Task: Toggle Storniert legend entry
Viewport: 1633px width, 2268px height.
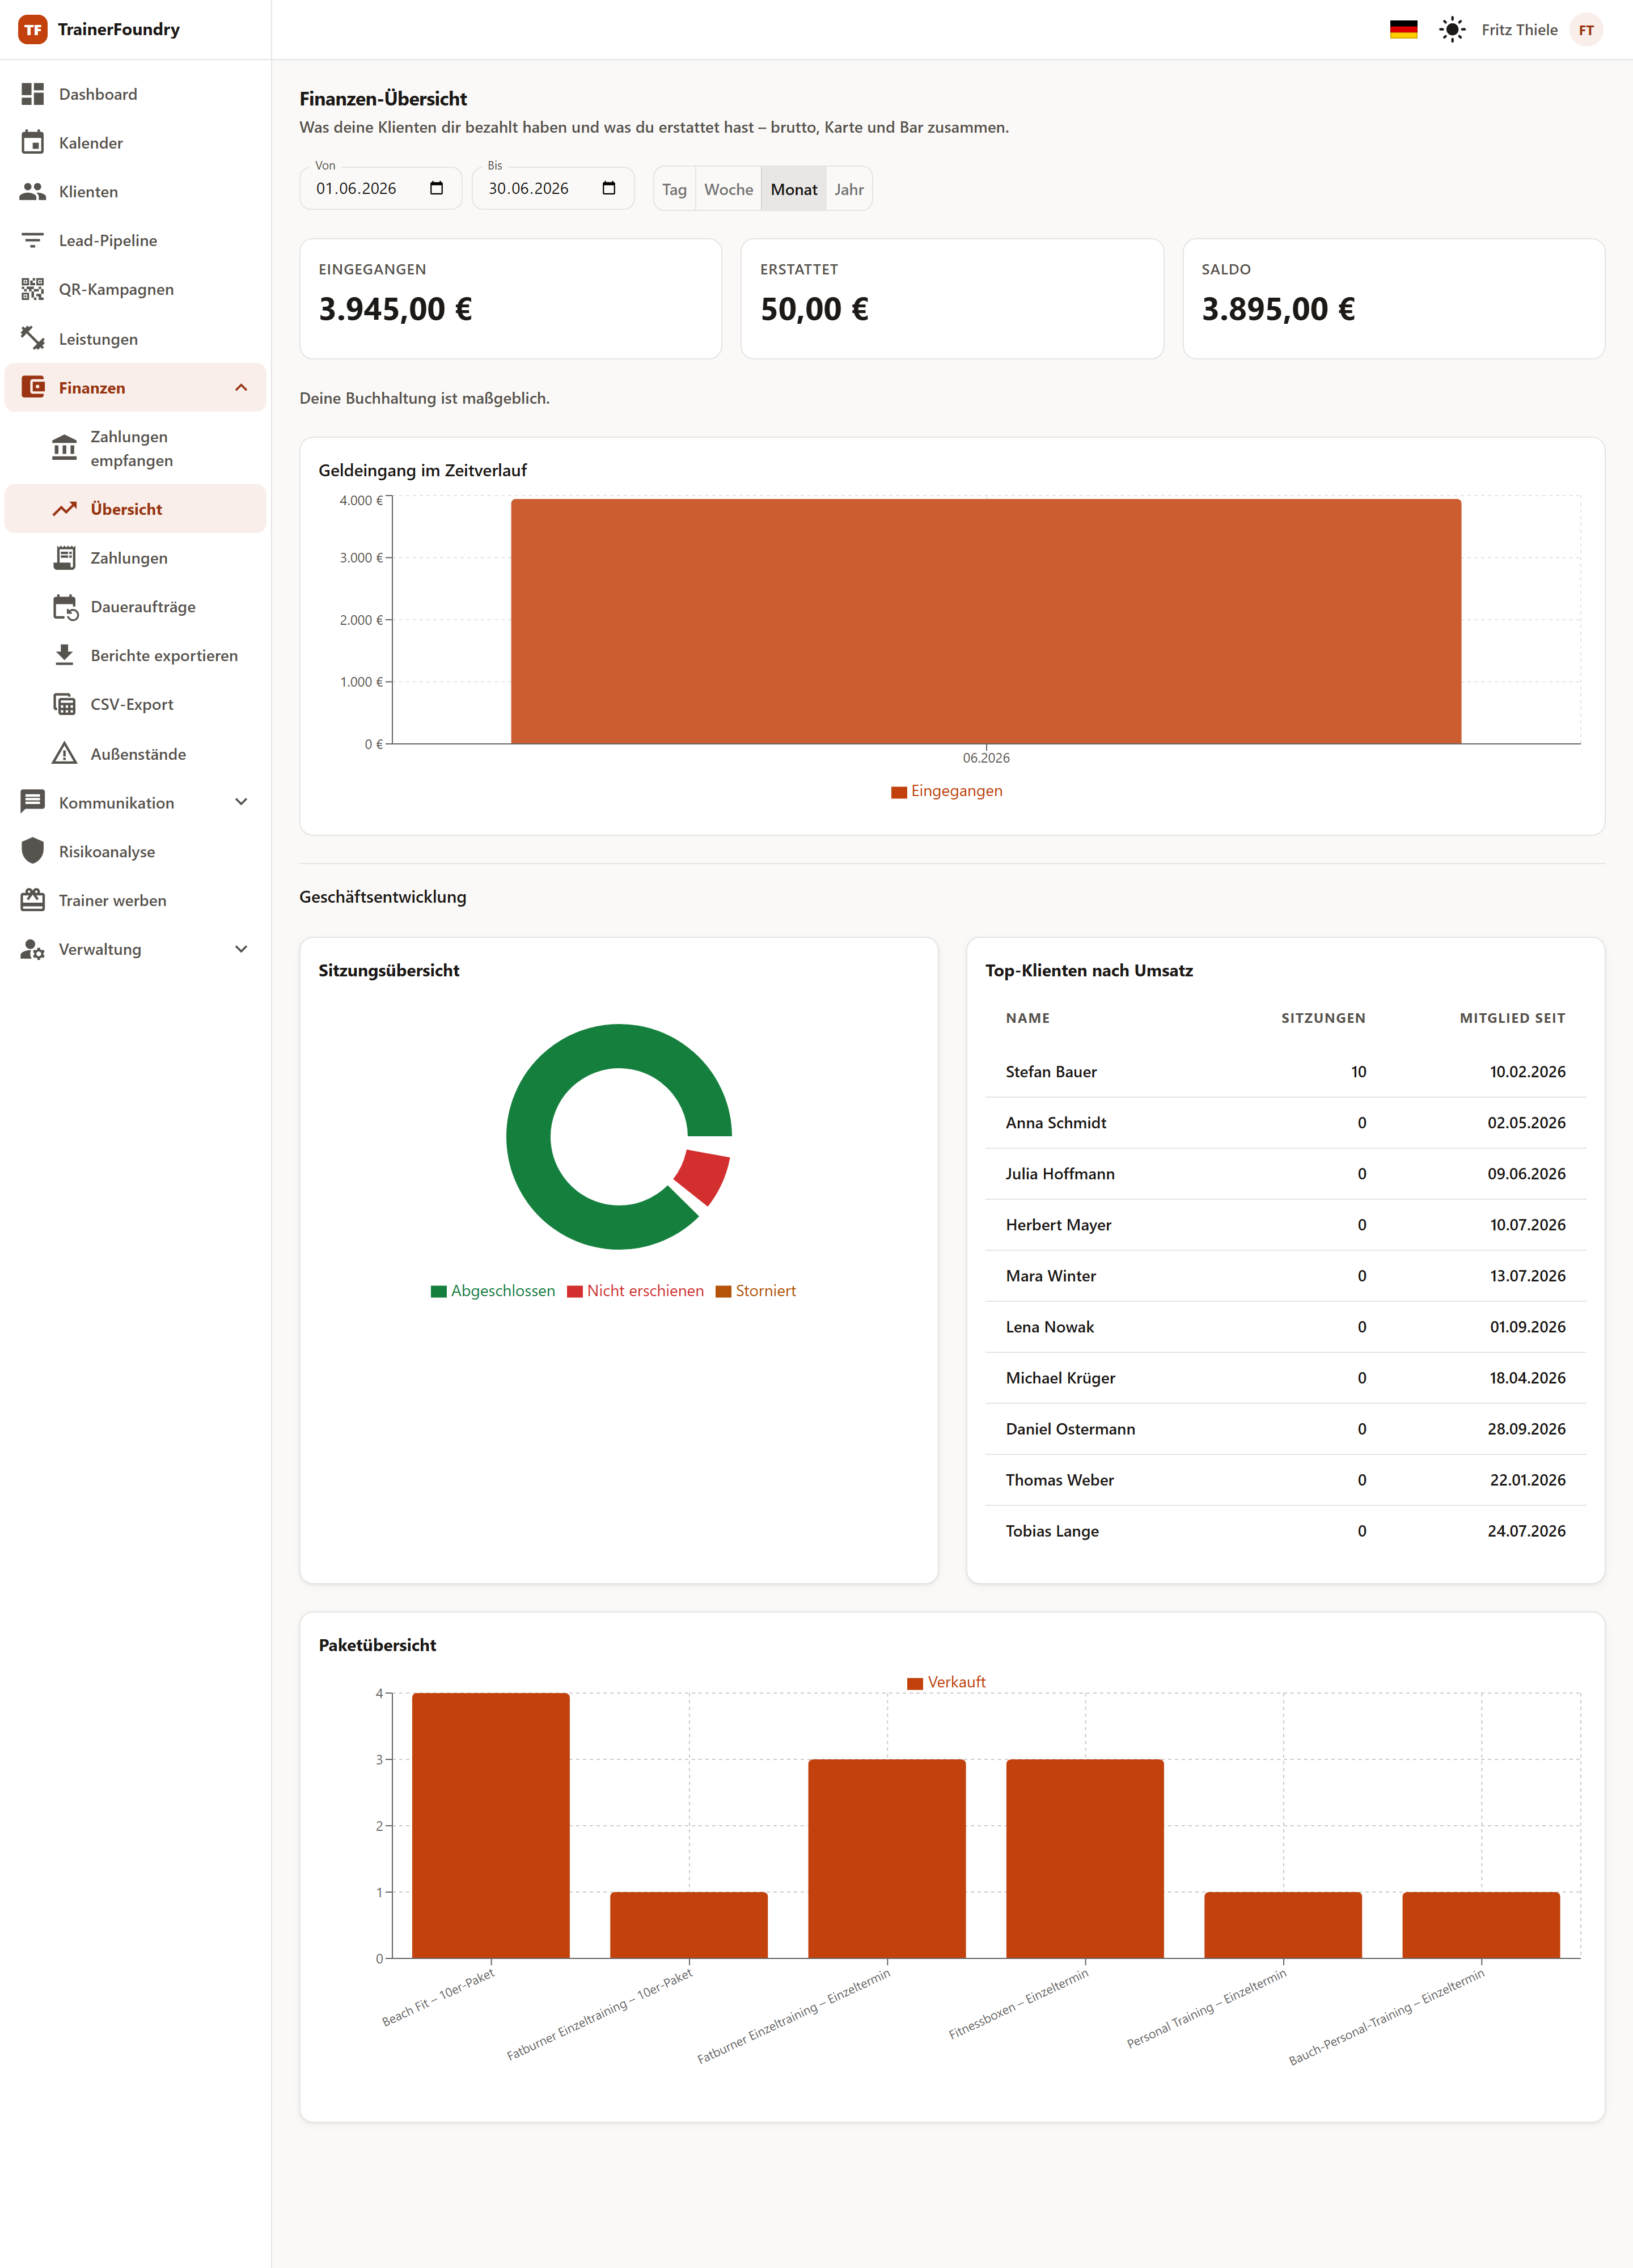Action: click(x=756, y=1291)
